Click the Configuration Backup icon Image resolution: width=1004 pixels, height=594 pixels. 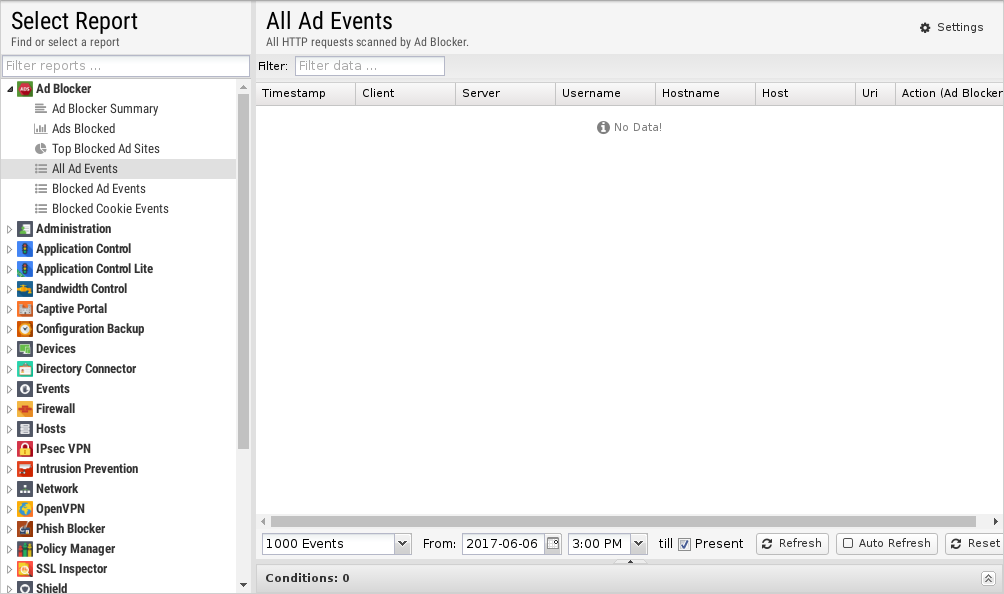pyautogui.click(x=25, y=329)
